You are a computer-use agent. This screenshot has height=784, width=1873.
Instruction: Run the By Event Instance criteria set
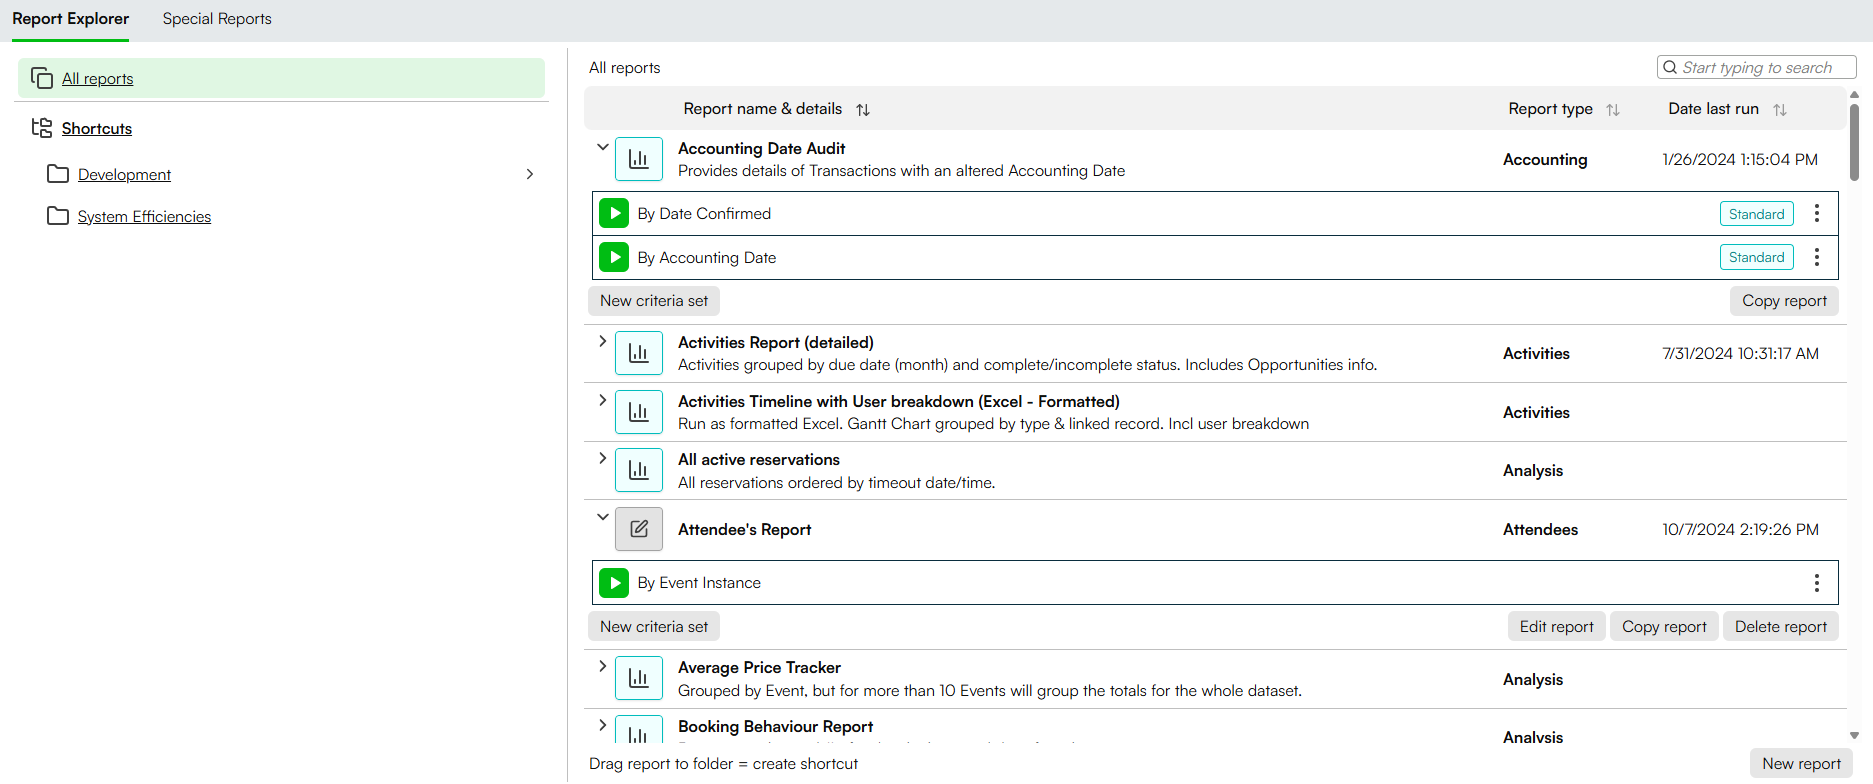(x=614, y=582)
